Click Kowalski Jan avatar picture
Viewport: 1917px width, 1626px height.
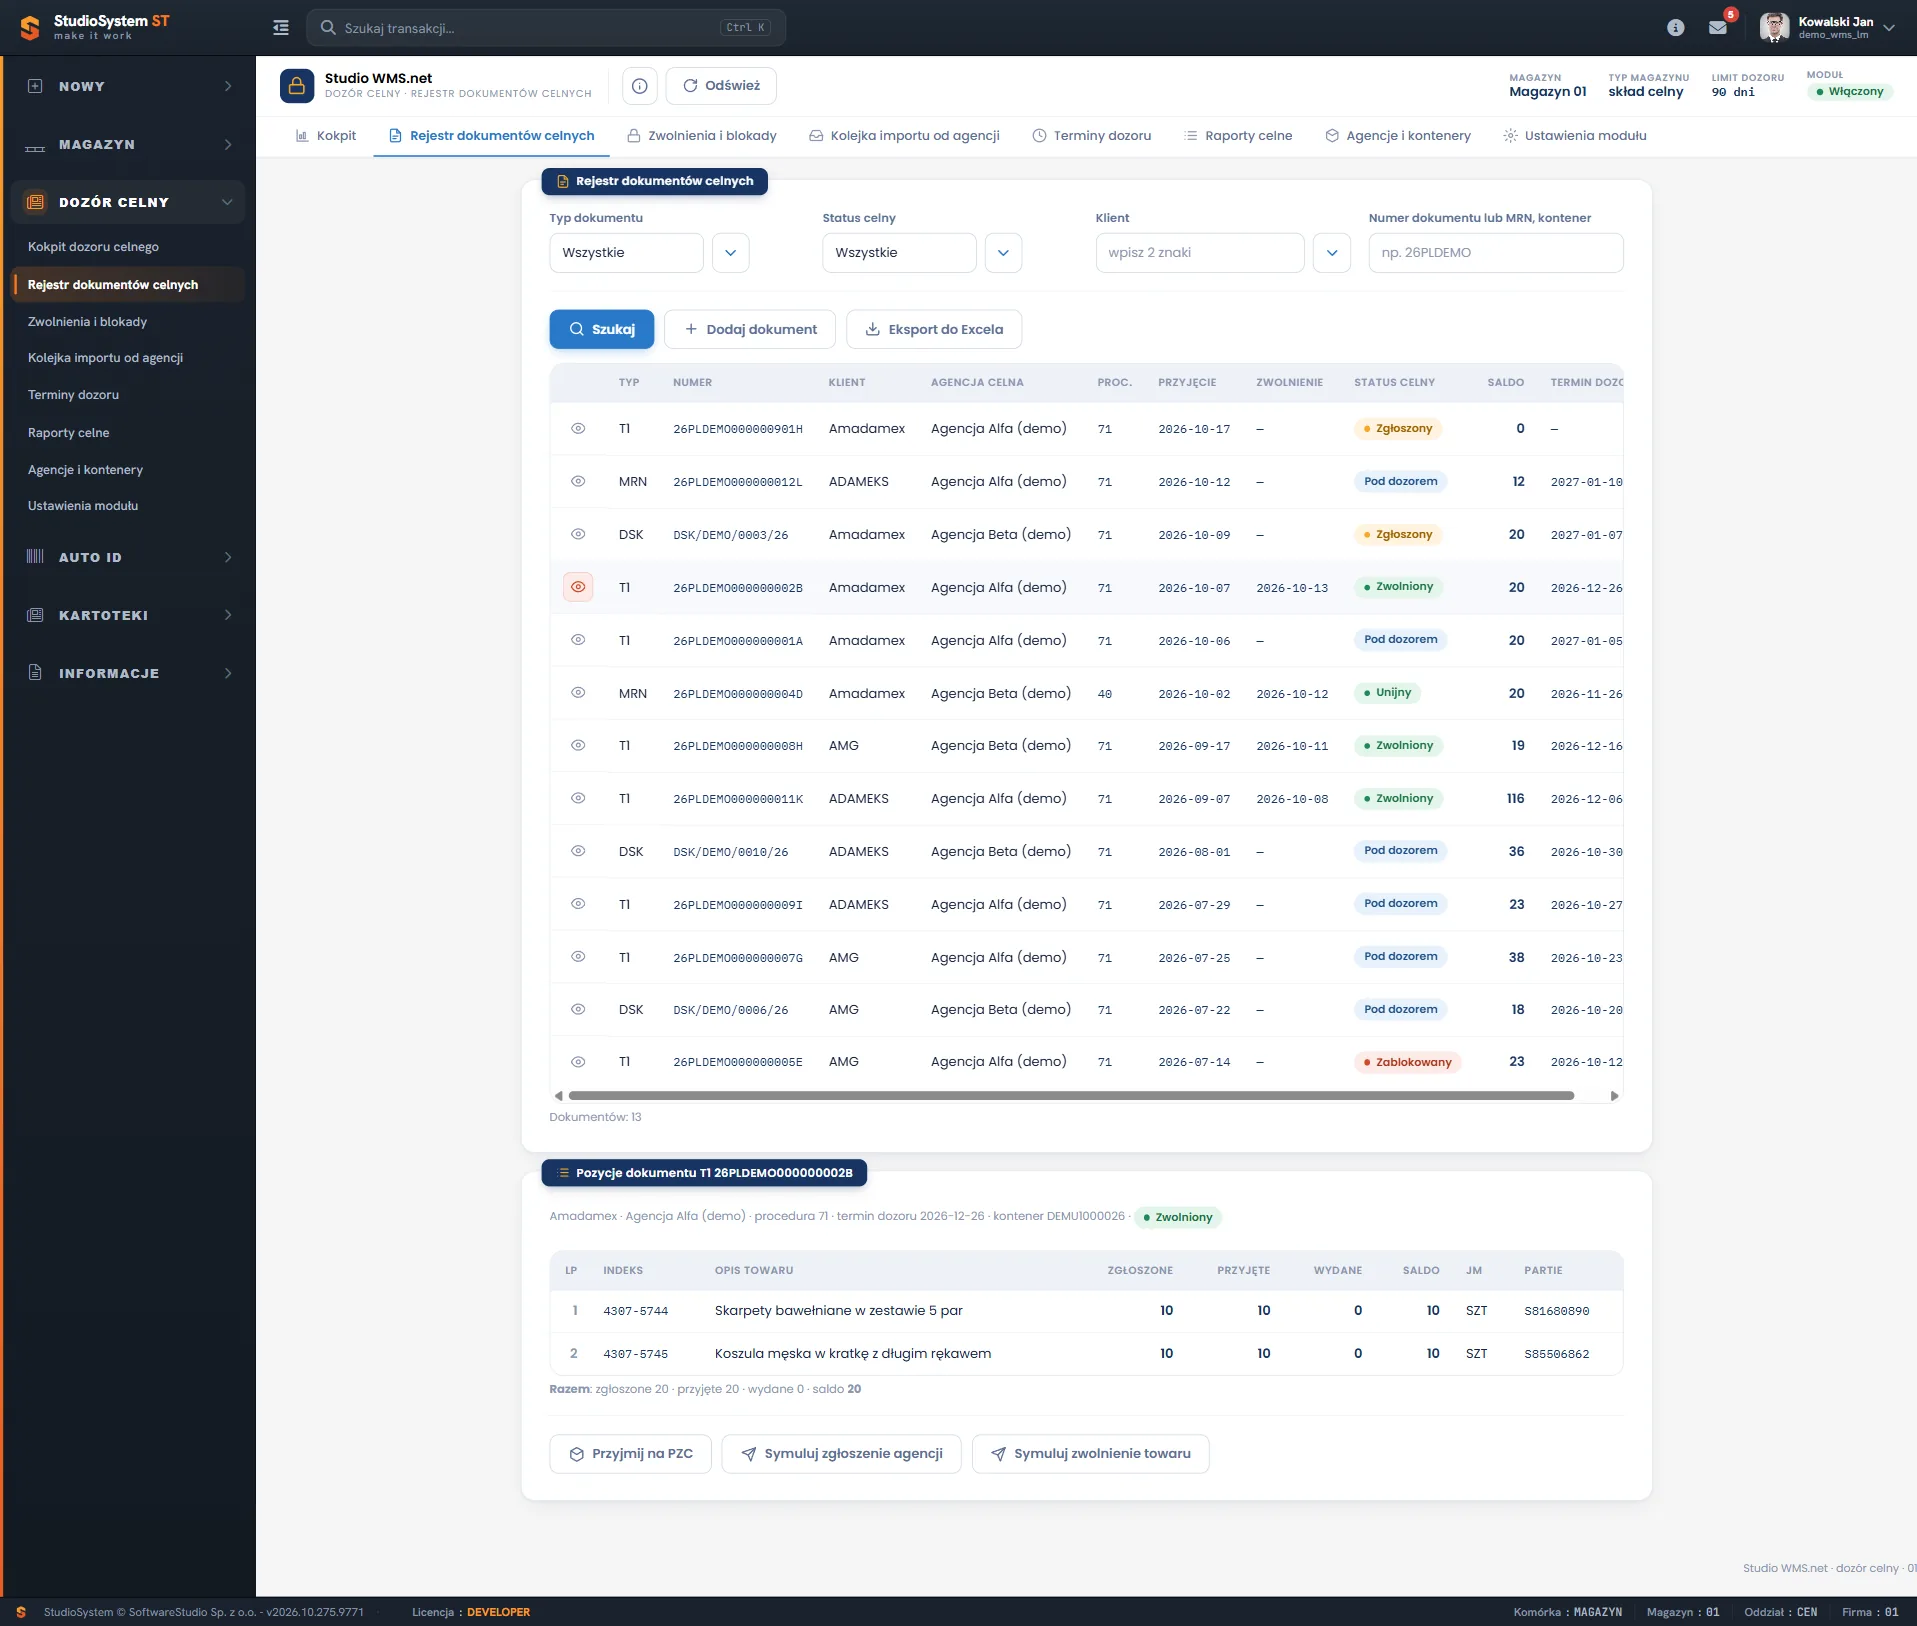point(1774,28)
